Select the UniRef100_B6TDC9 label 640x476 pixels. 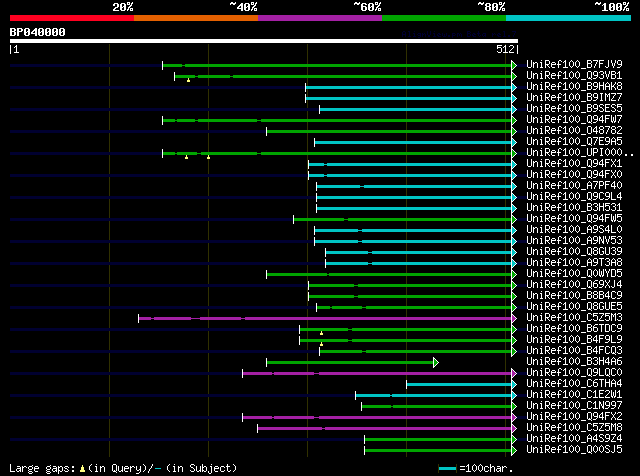[574, 329]
